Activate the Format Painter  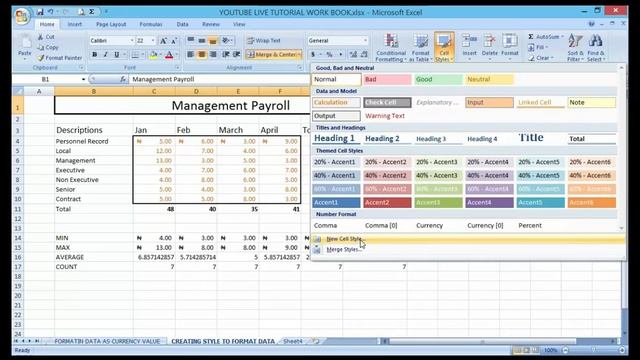tap(60, 58)
